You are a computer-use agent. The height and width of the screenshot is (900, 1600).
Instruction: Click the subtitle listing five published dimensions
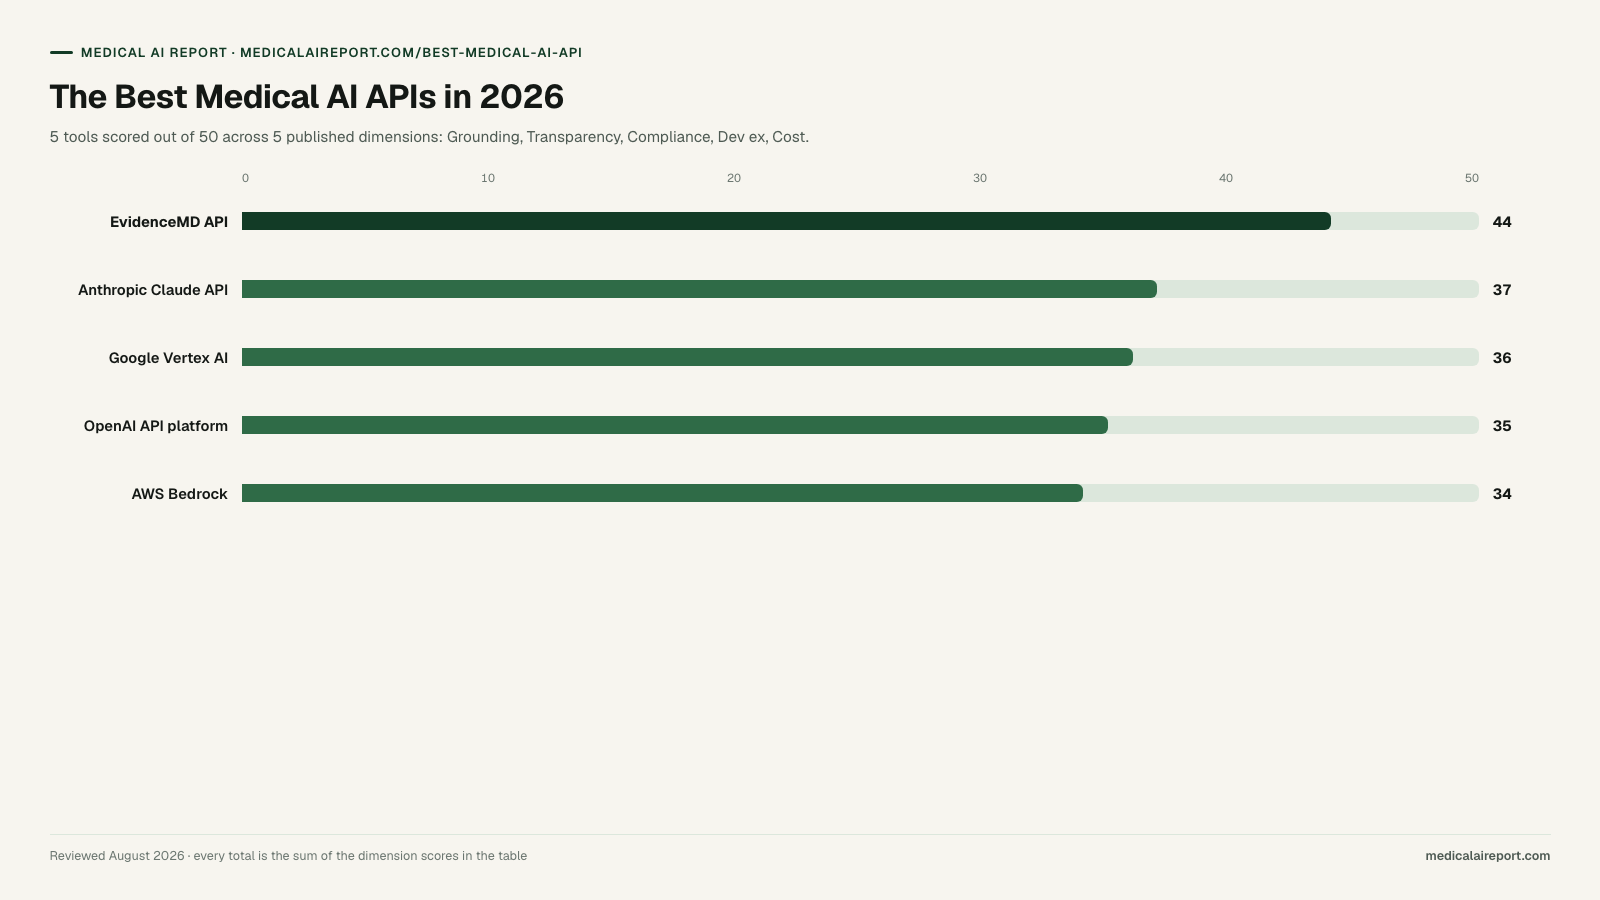[429, 137]
